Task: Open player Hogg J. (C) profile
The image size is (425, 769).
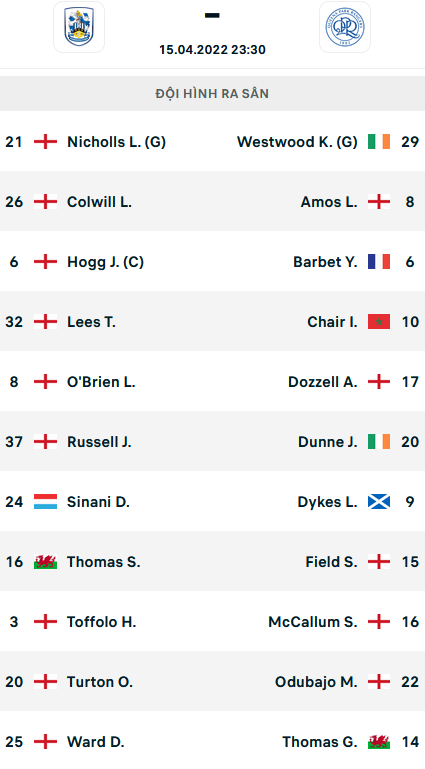Action: tap(105, 262)
